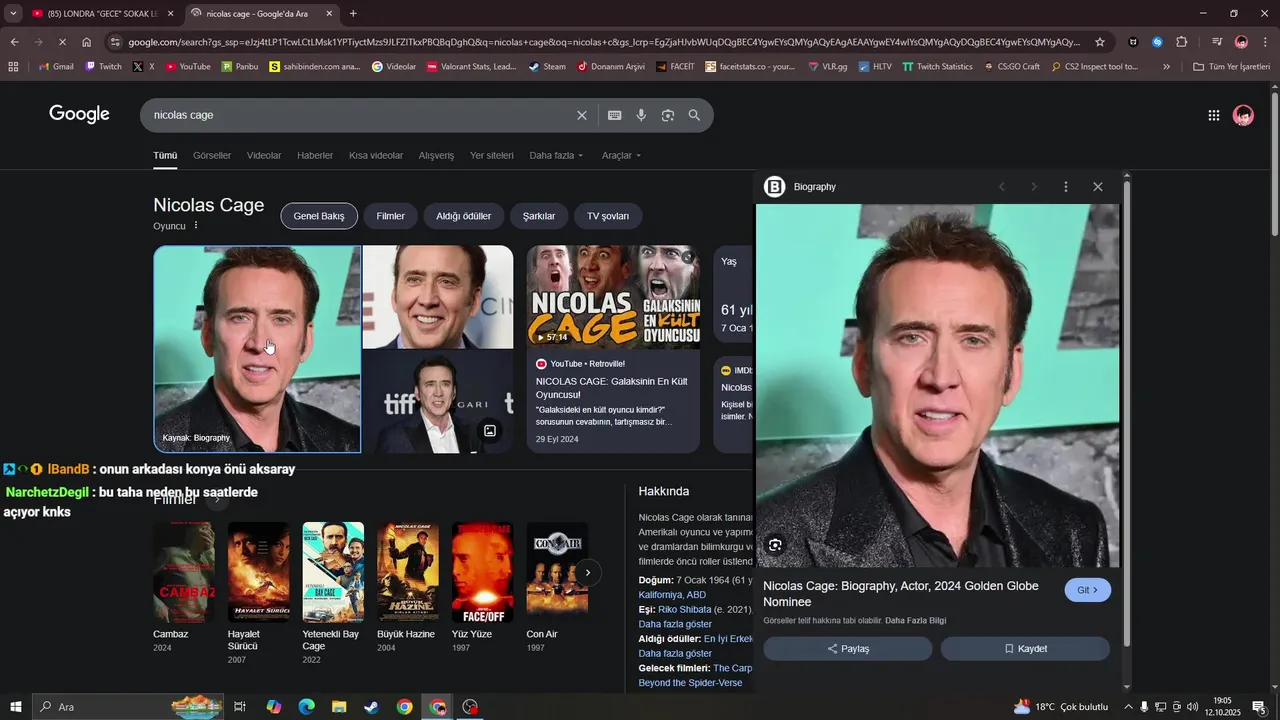
Task: Open the YouTube bookmark
Action: pos(188,67)
